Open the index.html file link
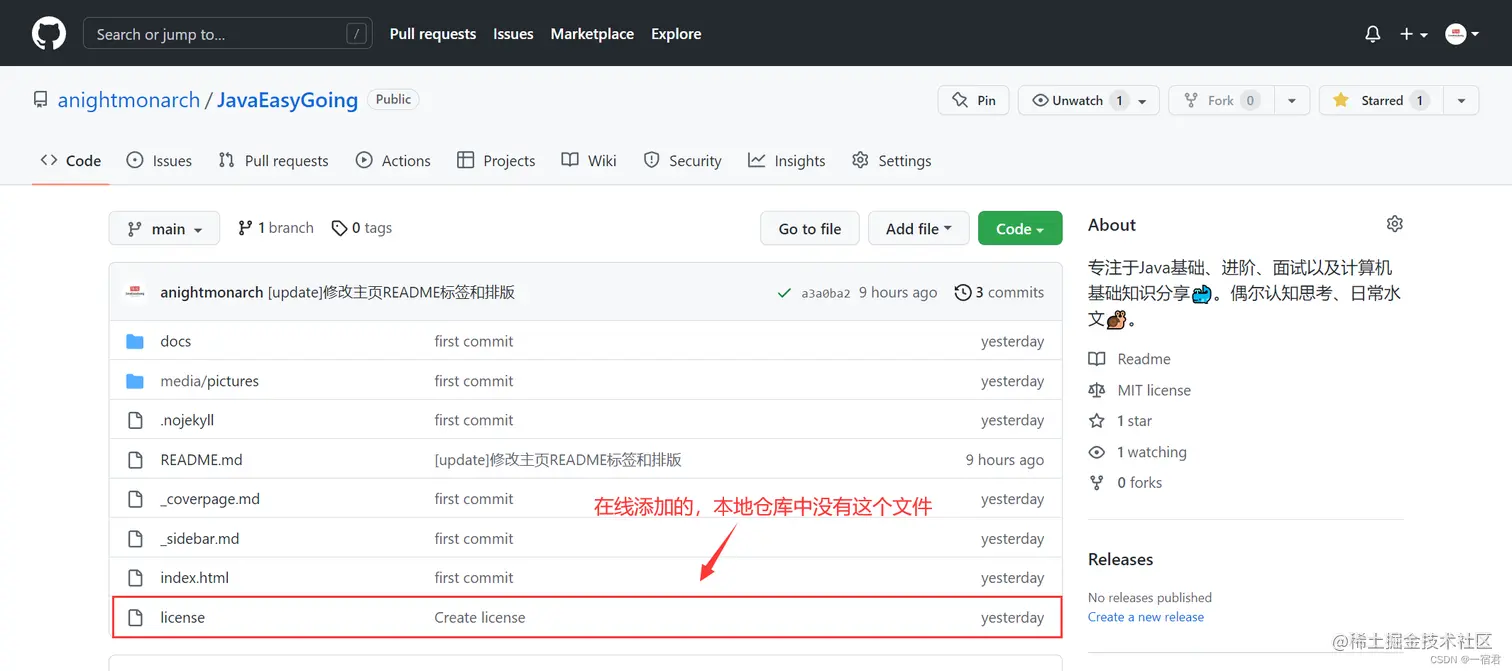This screenshot has height=671, width=1512. coord(194,578)
